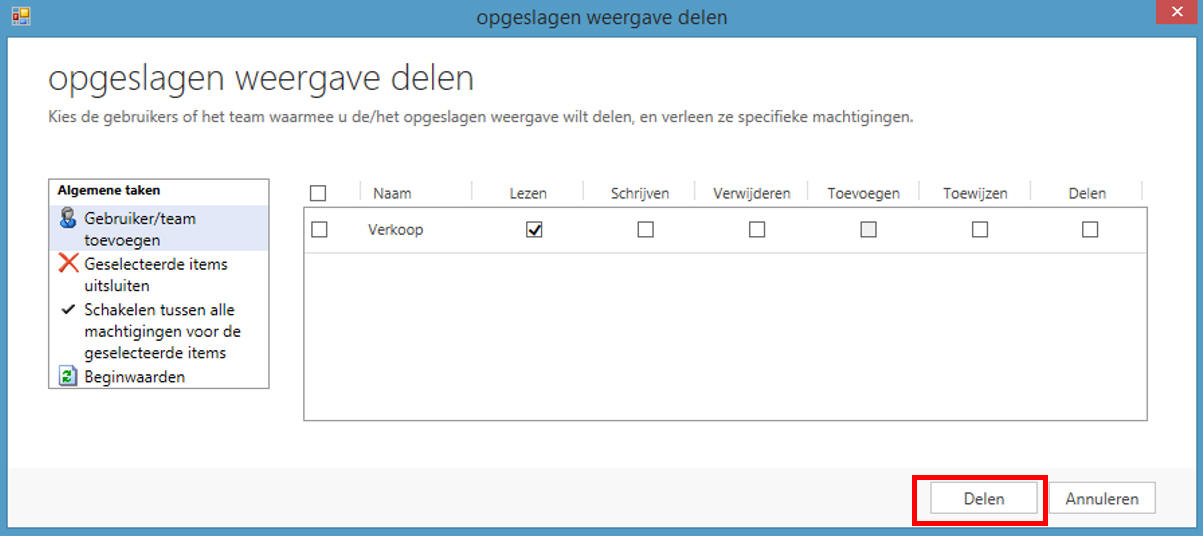
Task: Enable Delen permission for Verkoop
Action: (1090, 230)
